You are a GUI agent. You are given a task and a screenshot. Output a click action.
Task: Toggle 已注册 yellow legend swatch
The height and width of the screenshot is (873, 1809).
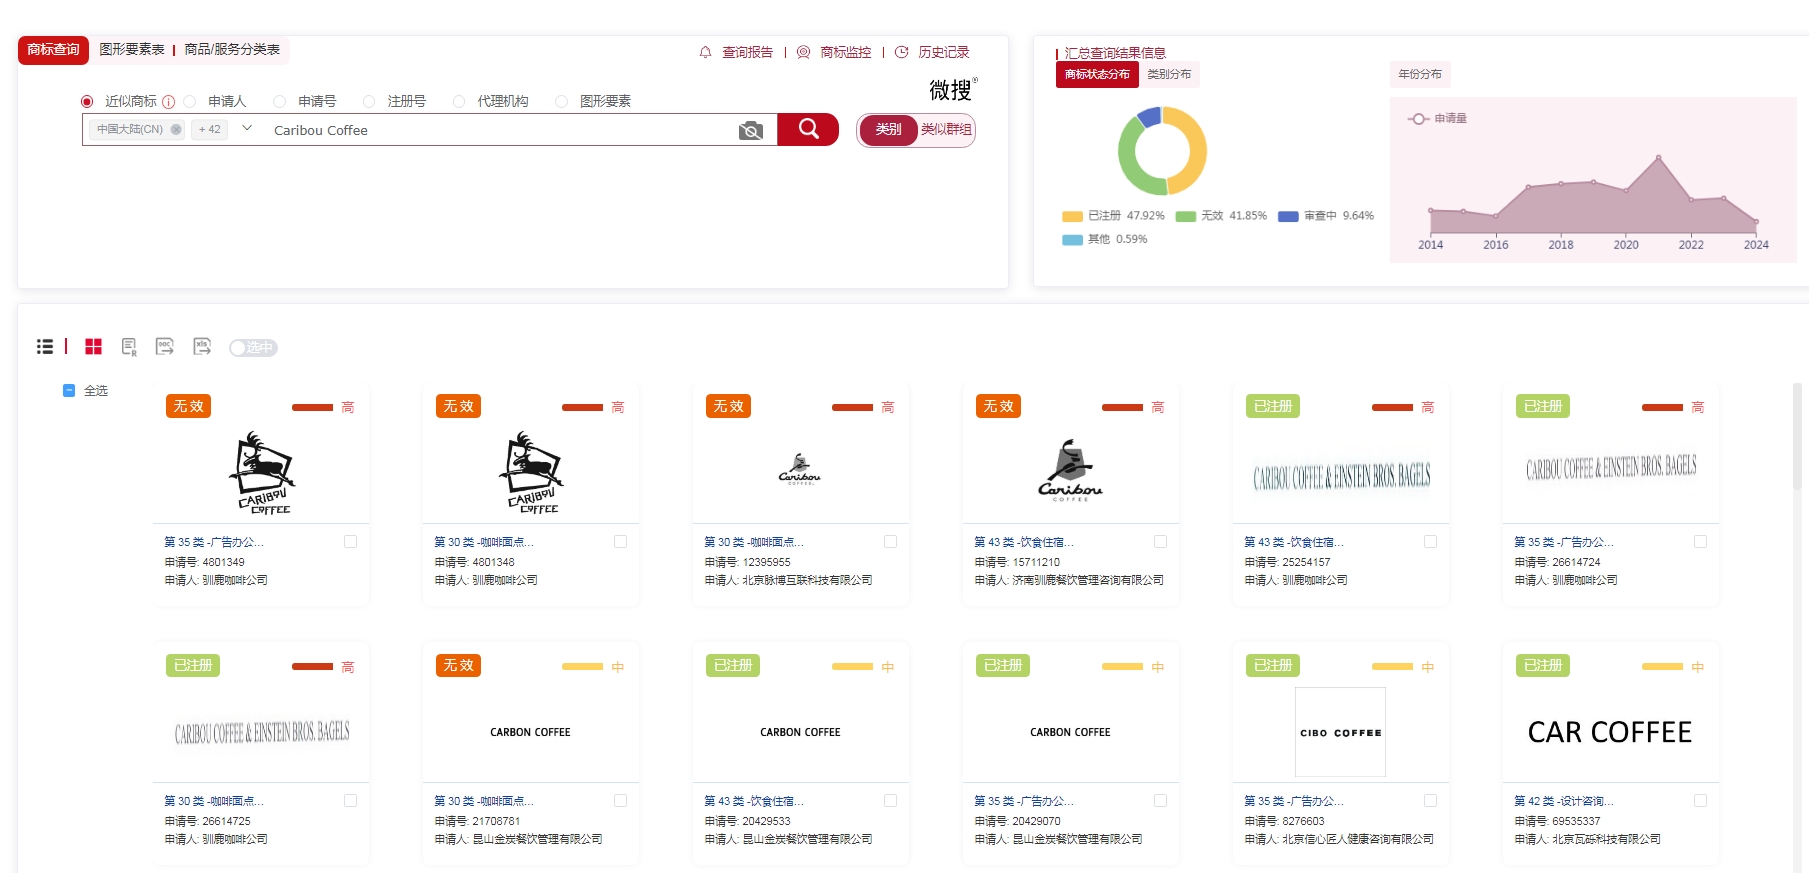click(x=1072, y=216)
